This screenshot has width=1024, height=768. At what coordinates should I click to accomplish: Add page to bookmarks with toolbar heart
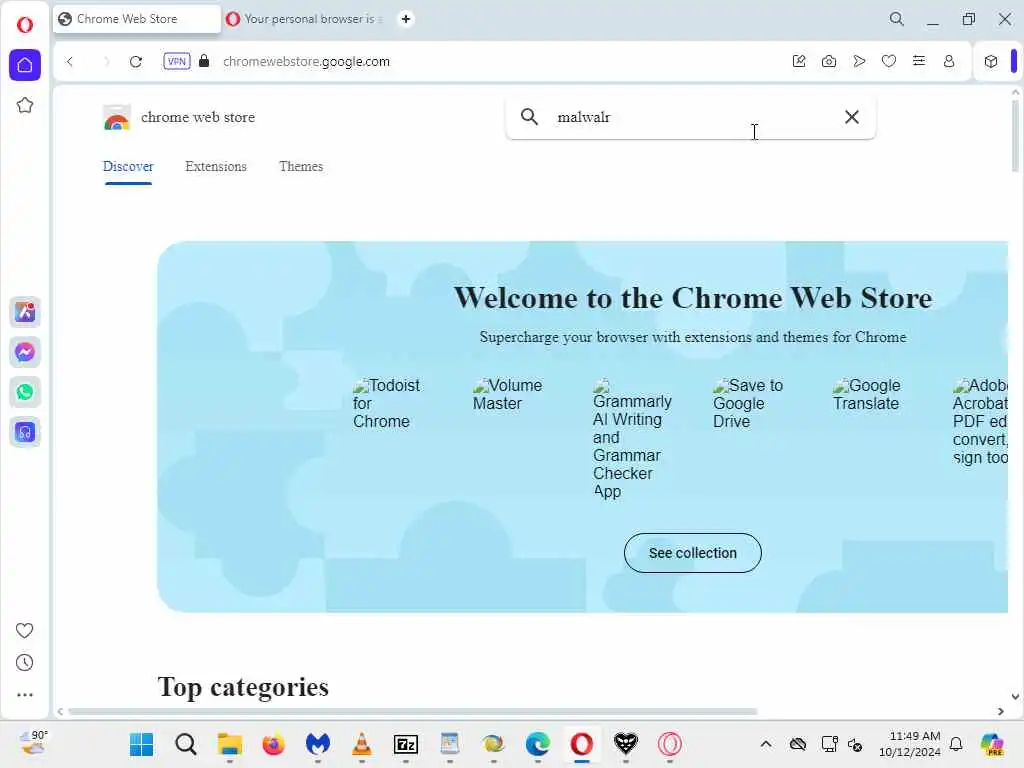tap(889, 61)
